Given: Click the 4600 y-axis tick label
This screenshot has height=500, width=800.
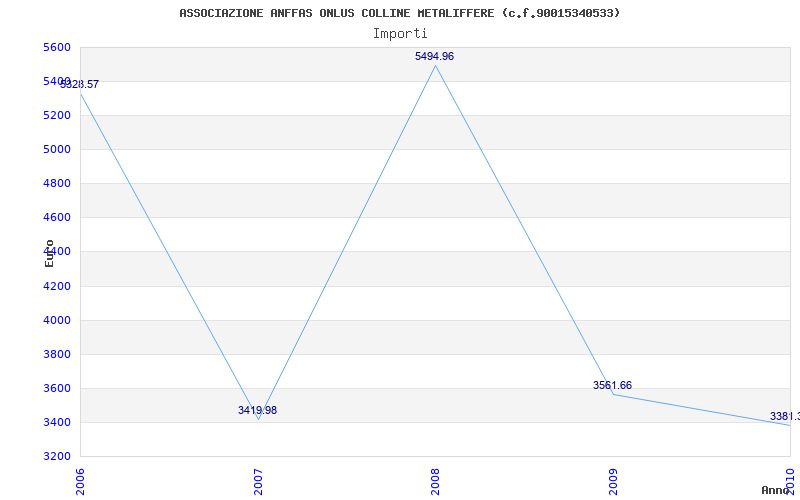Looking at the screenshot, I should 57,217.
